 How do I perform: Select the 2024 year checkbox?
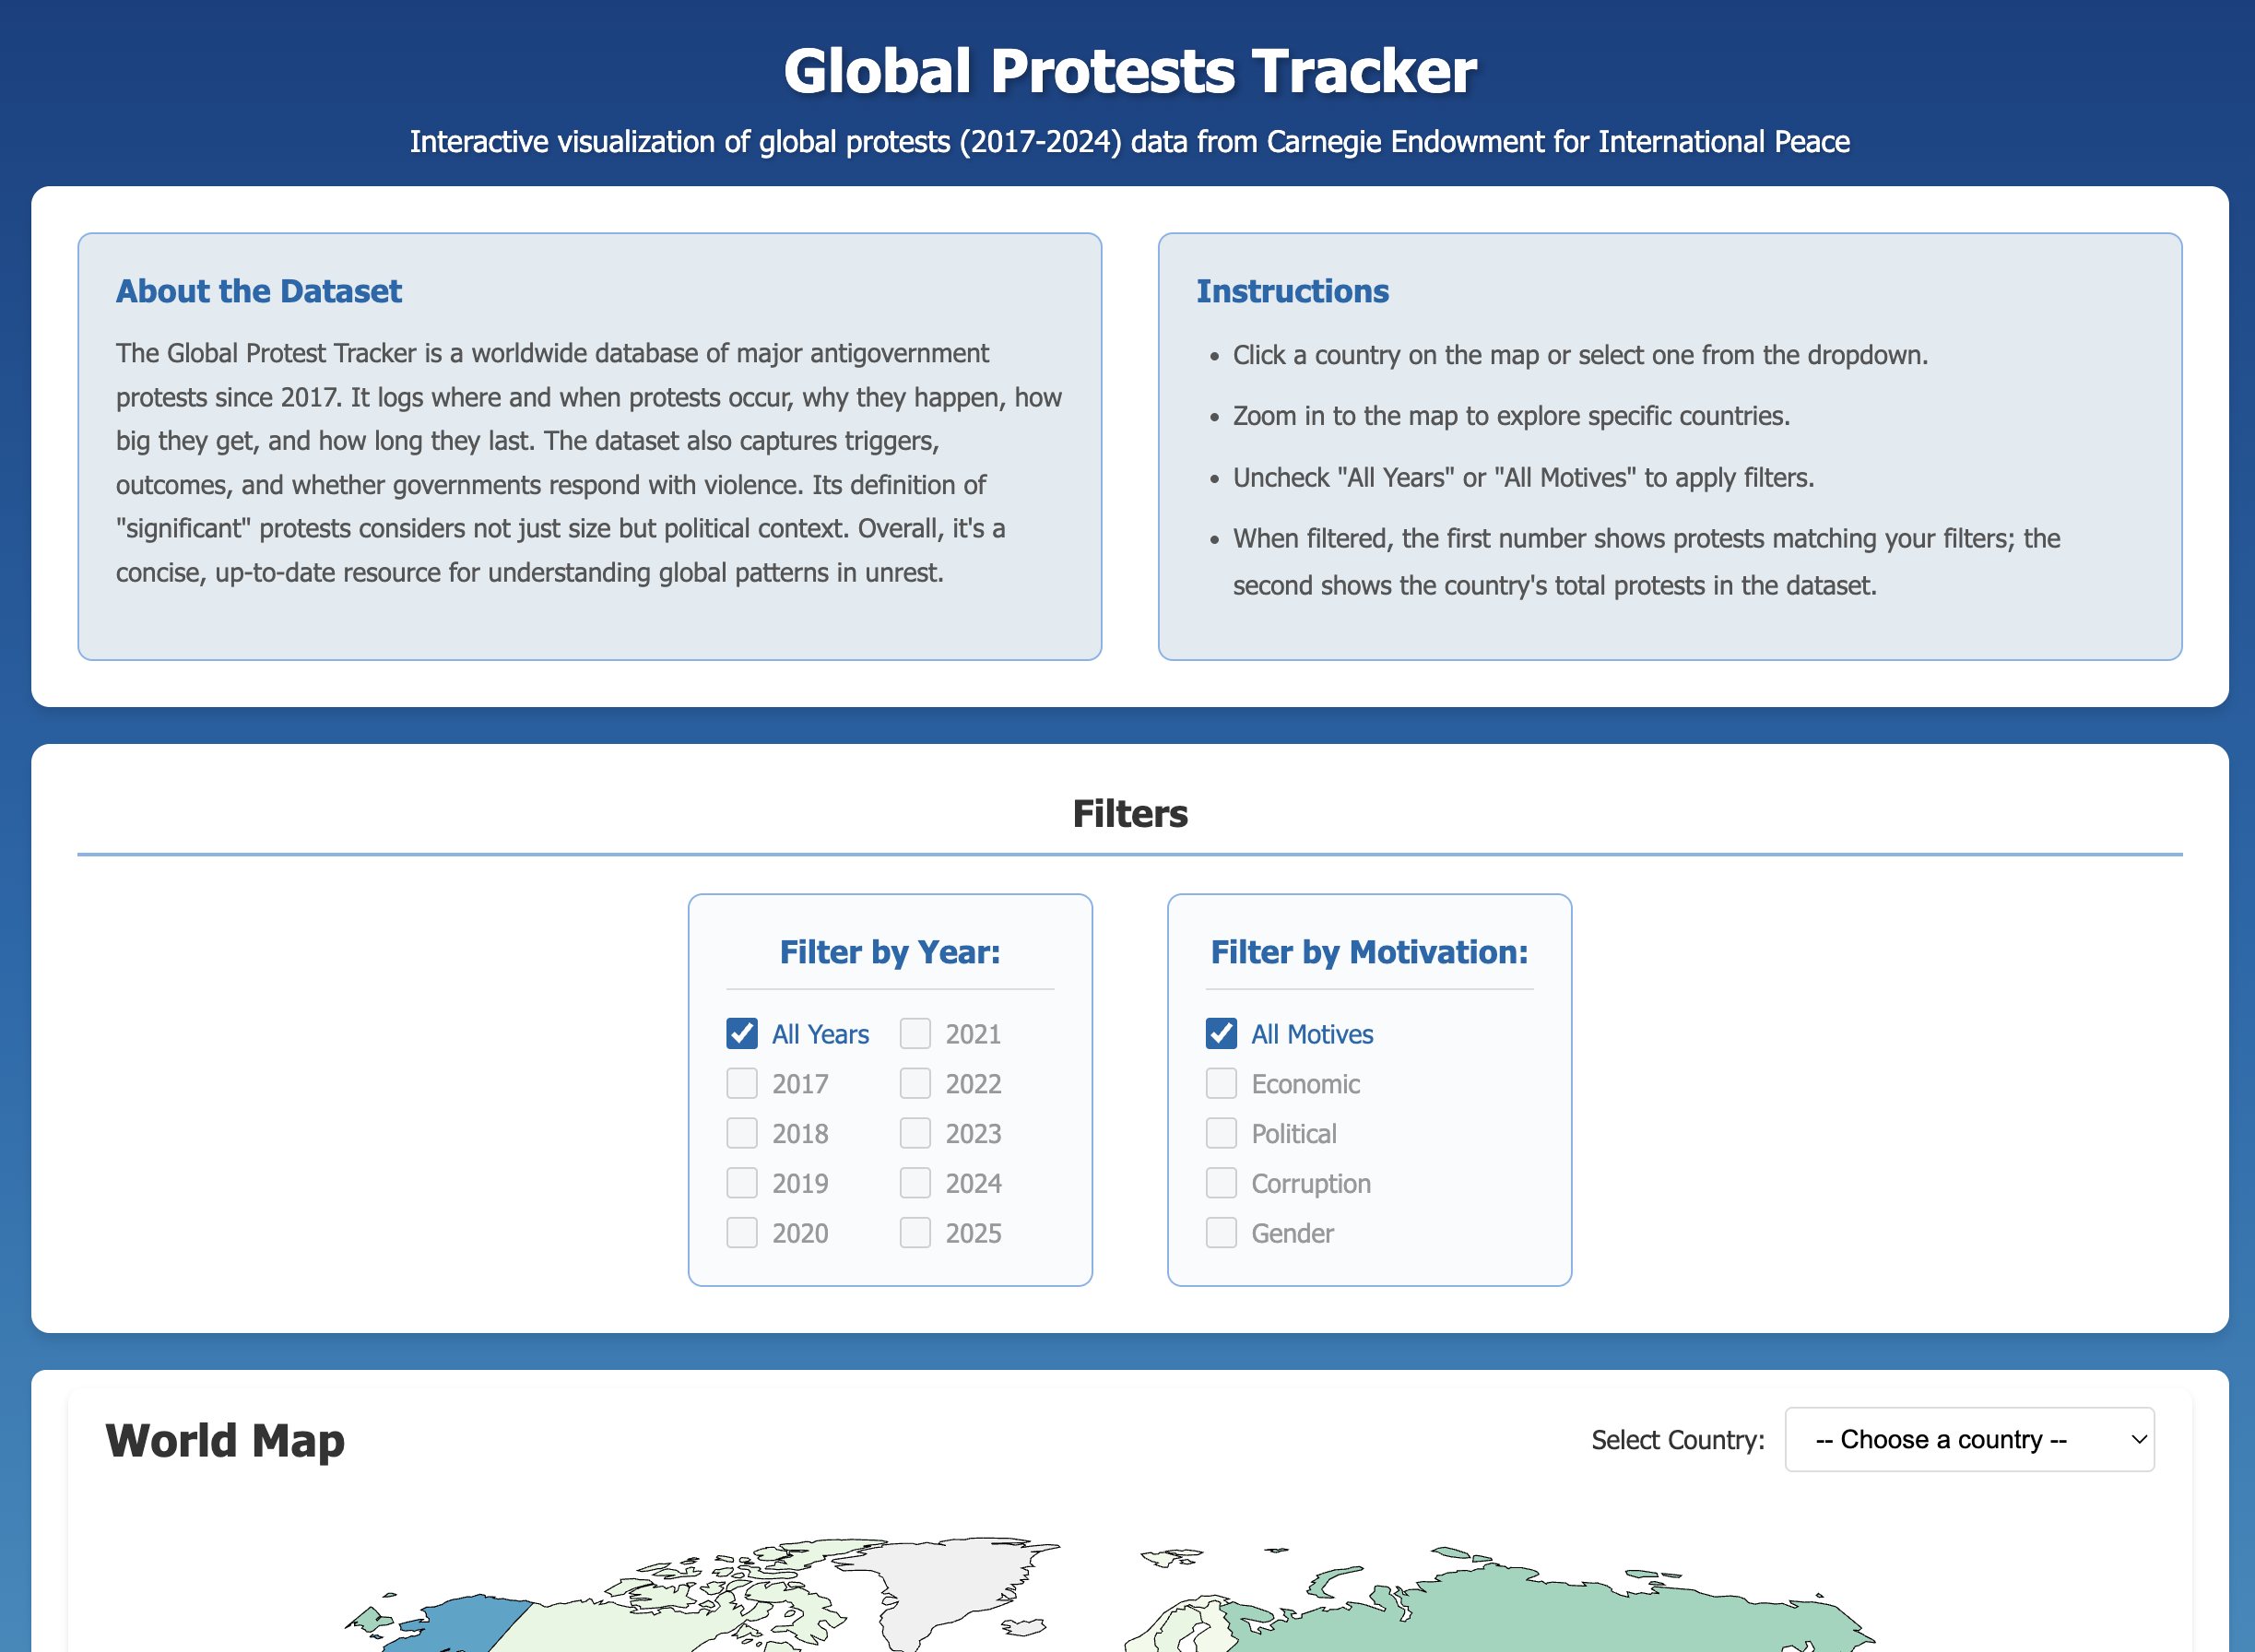(x=915, y=1183)
